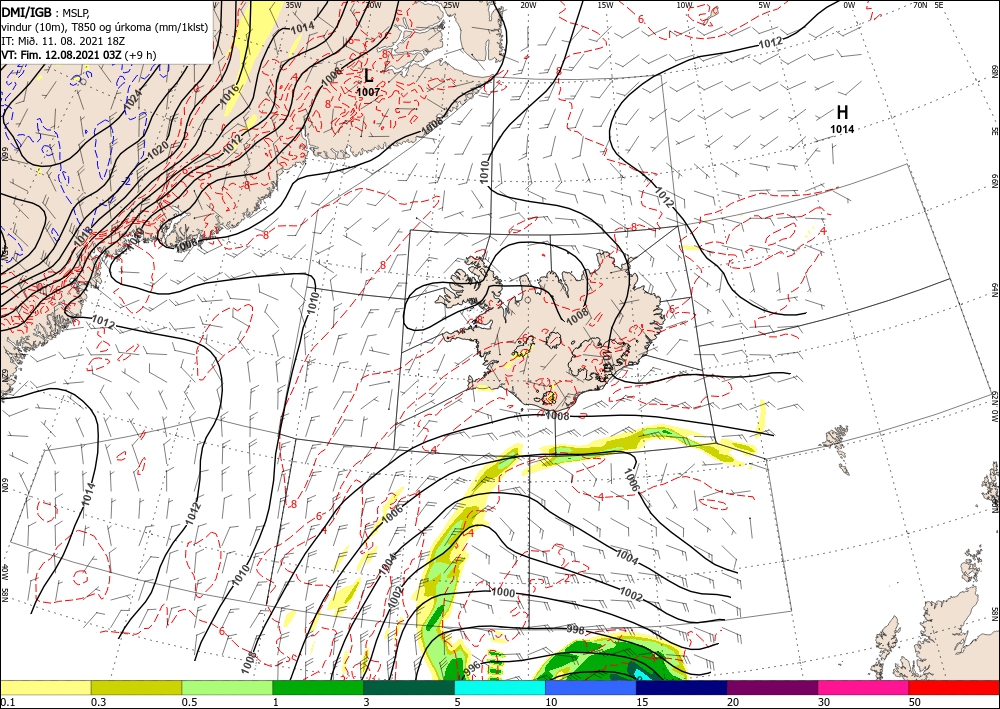Click the '35W' longitude label

[293, 5]
